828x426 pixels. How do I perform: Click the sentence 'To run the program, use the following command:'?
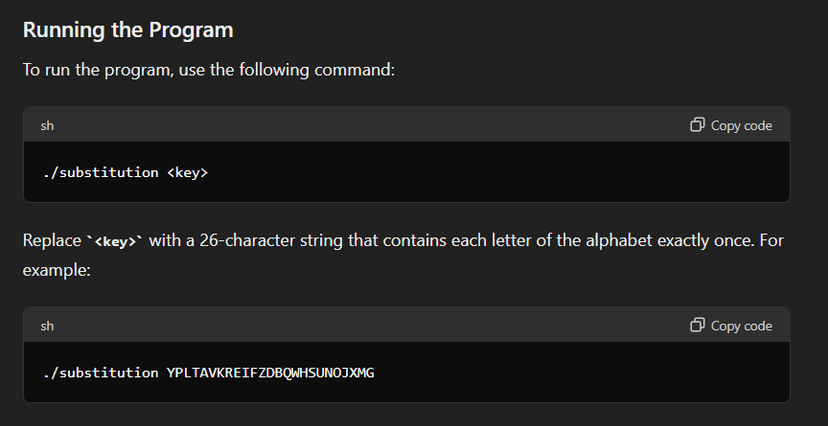click(x=209, y=70)
